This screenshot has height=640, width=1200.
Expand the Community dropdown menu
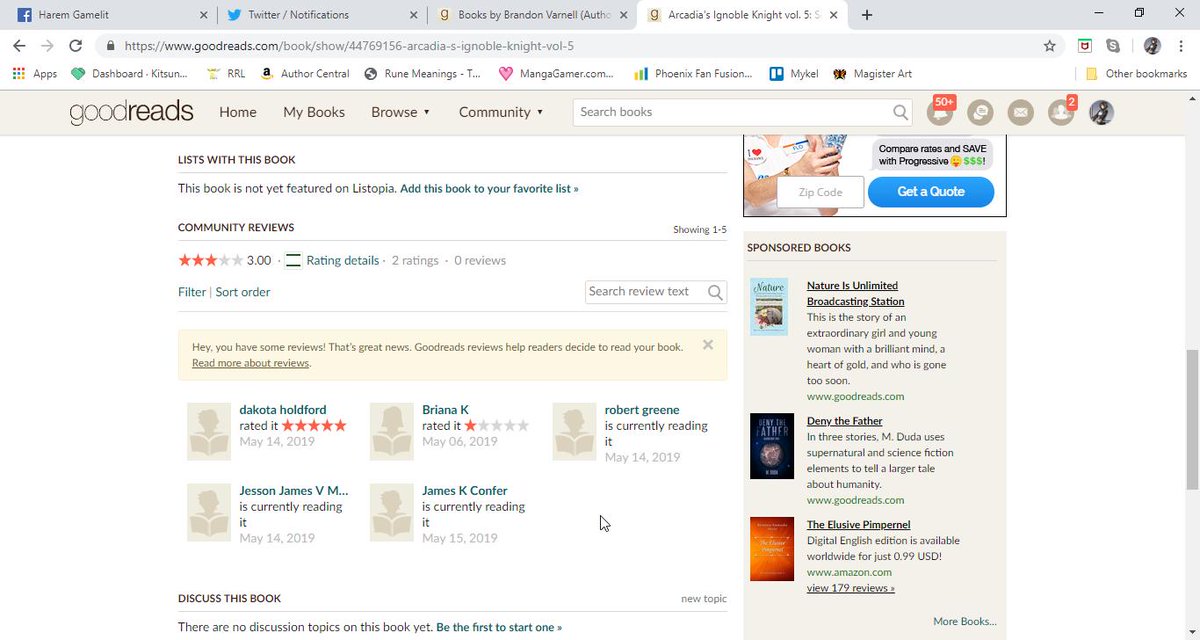(501, 112)
